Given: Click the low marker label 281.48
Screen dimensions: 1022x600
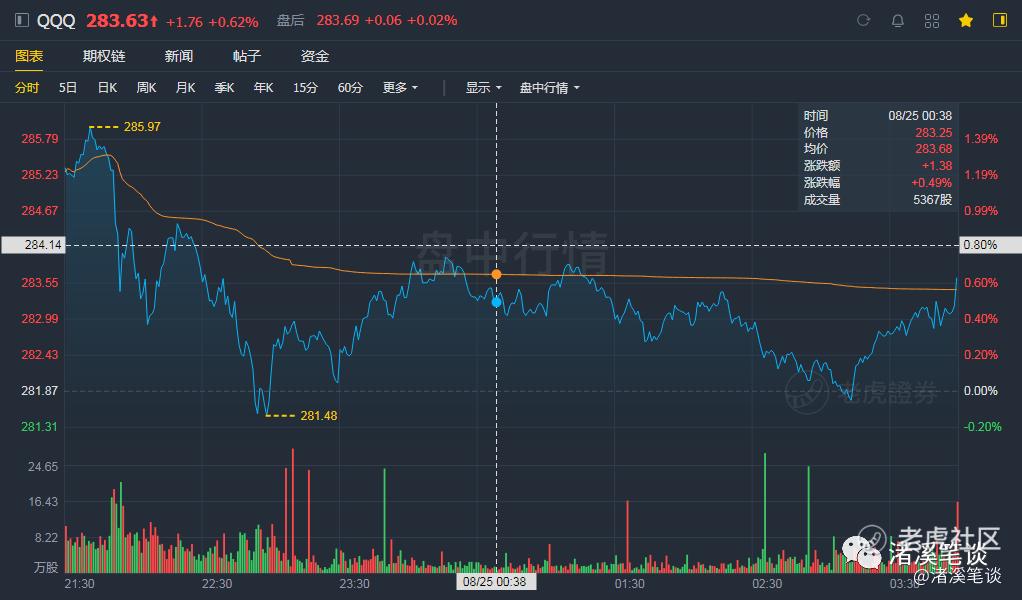Looking at the screenshot, I should point(319,416).
